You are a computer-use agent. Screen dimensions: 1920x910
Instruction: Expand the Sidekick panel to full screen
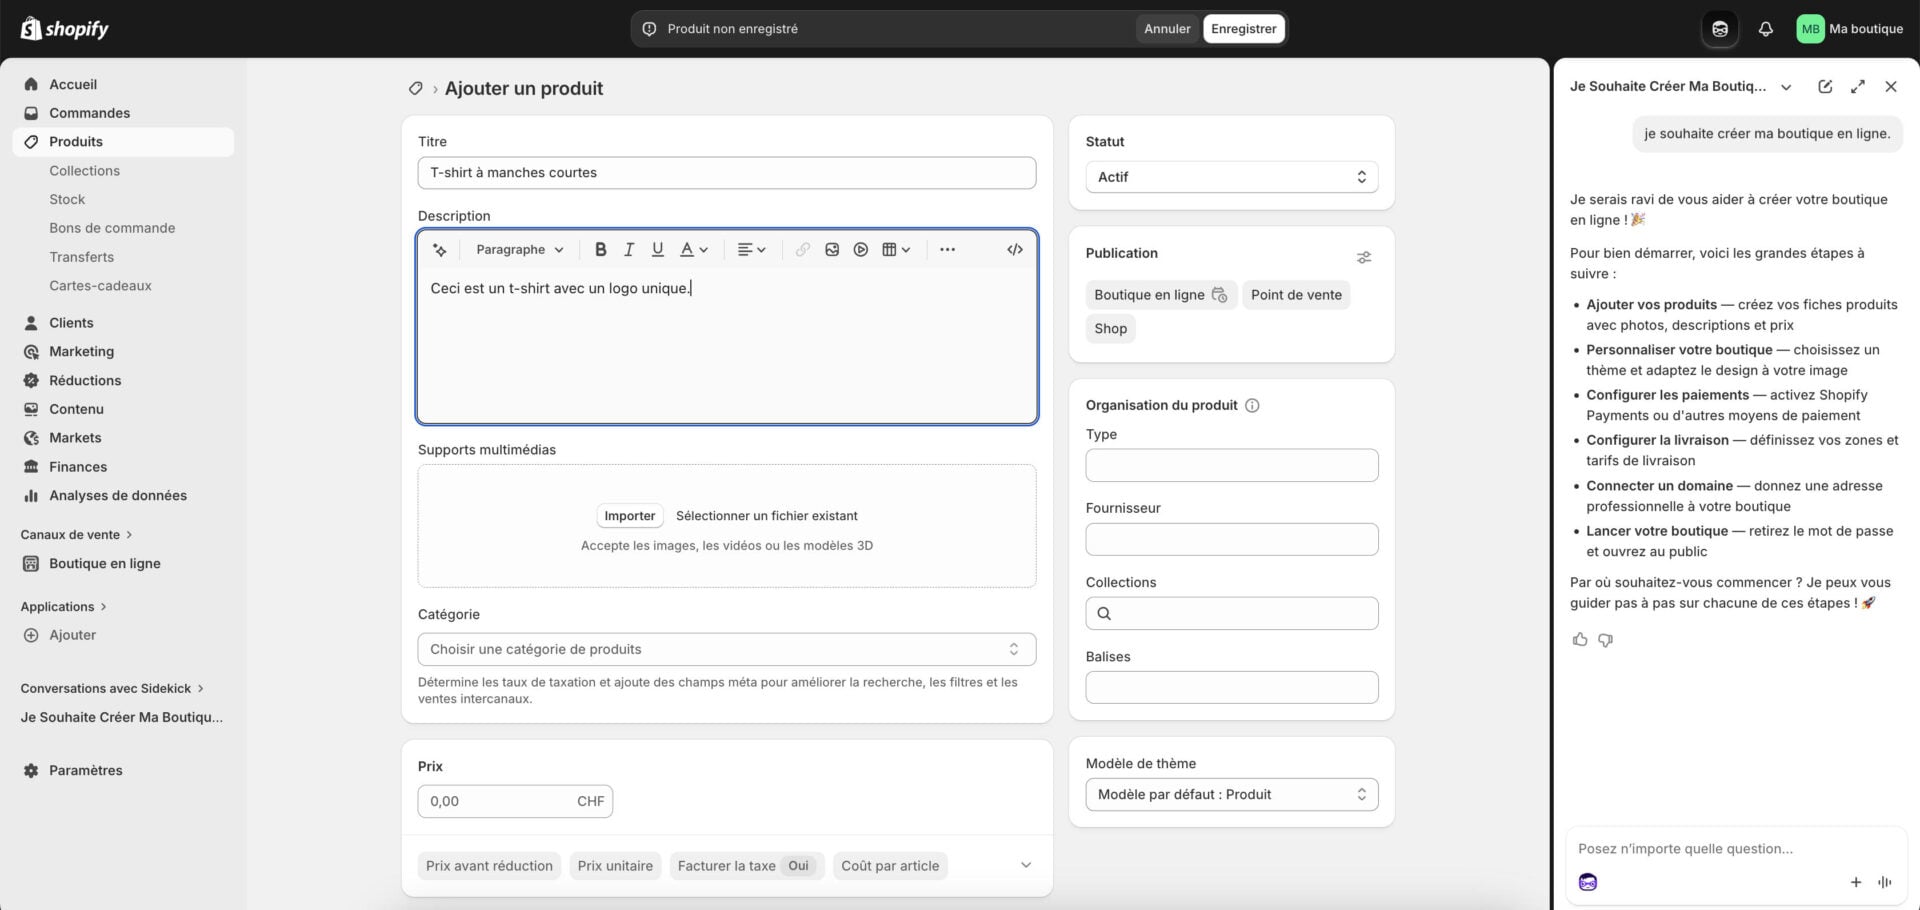coord(1858,86)
